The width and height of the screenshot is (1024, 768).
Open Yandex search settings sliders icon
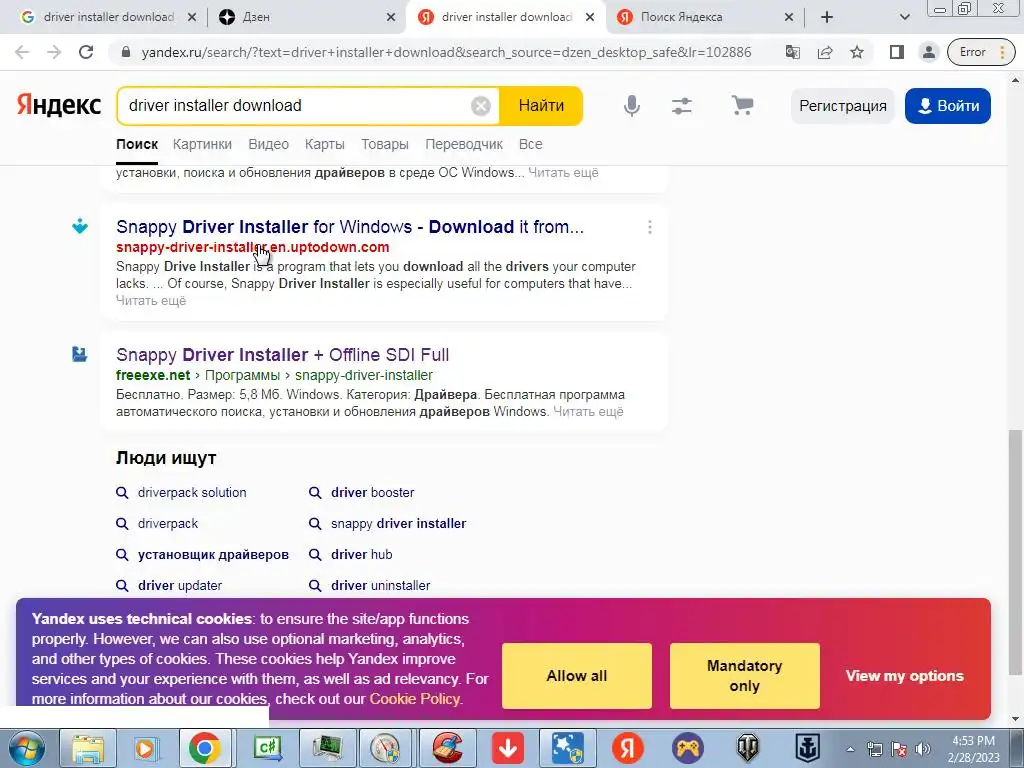click(682, 106)
